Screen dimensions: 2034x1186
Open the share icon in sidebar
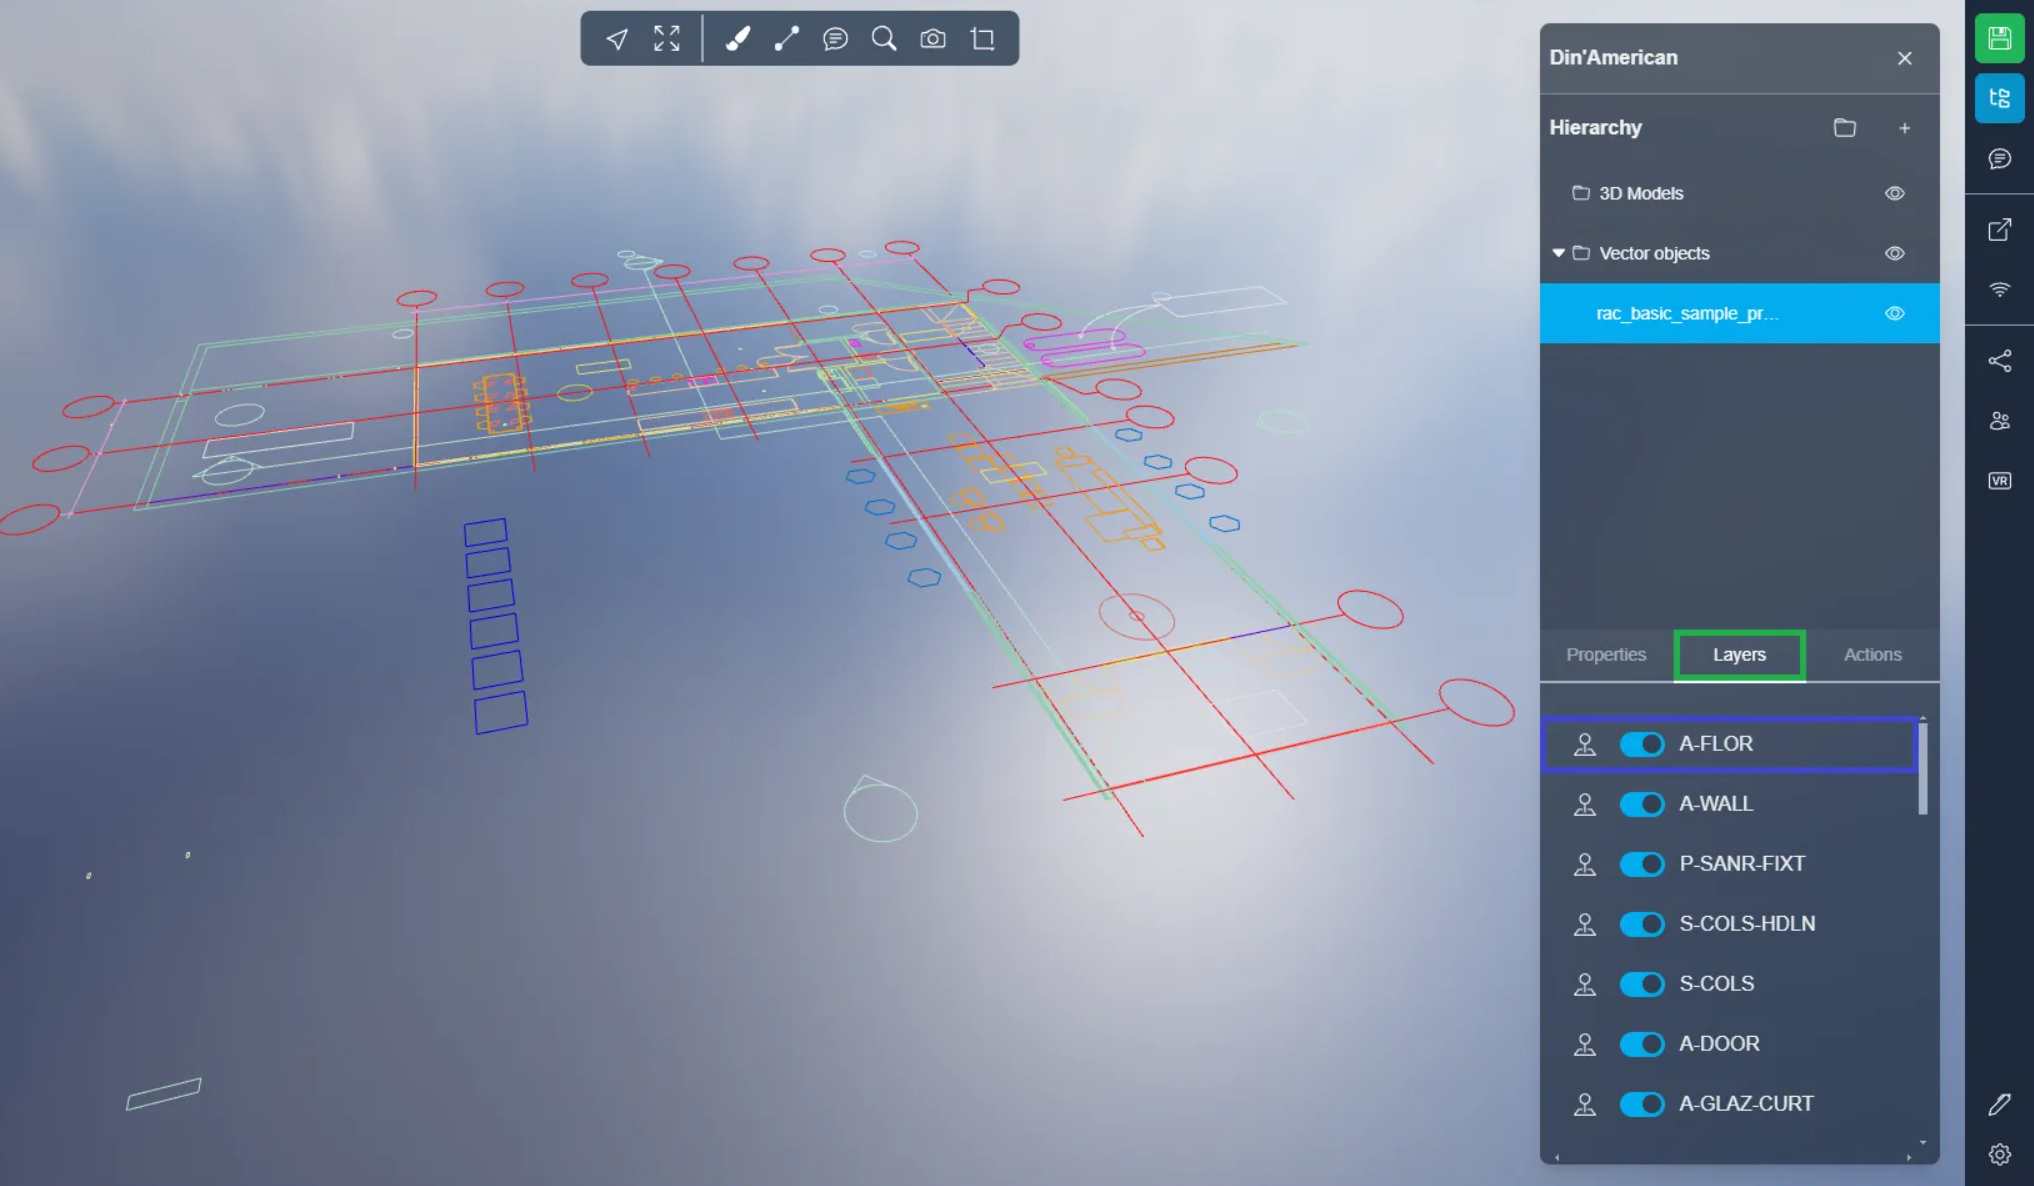1999,361
